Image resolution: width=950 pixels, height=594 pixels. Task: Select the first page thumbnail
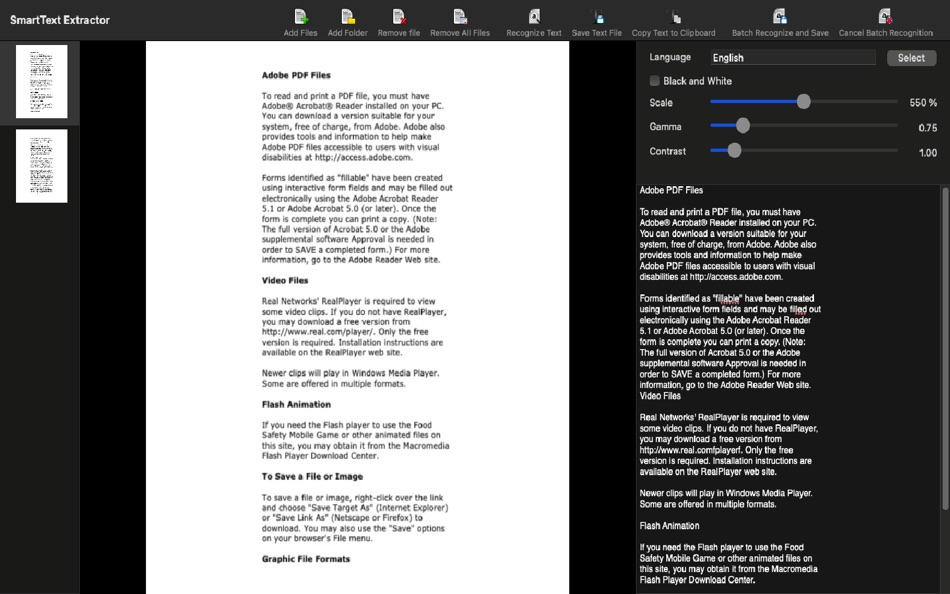(x=41, y=81)
